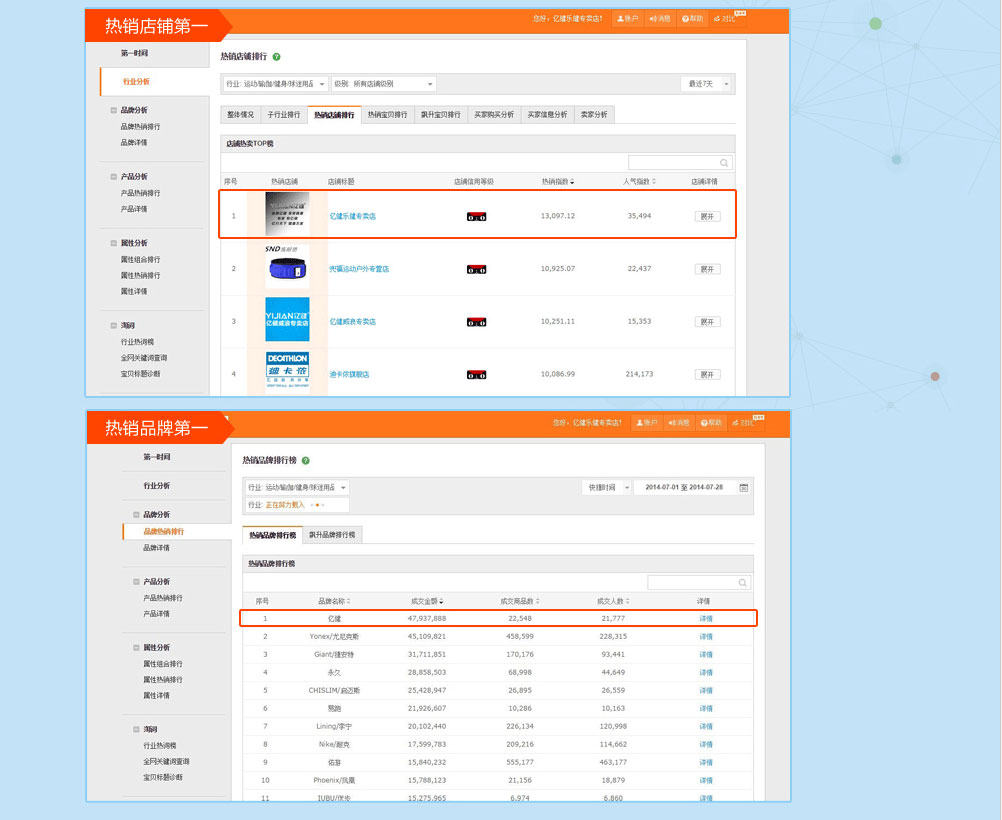The height and width of the screenshot is (820, 1002).
Task: Sort shops by the 人气指数 column arrow
Action: tap(654, 182)
